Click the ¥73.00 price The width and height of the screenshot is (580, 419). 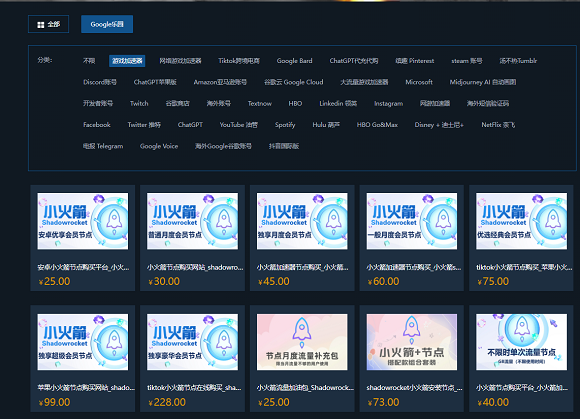[x=383, y=402]
